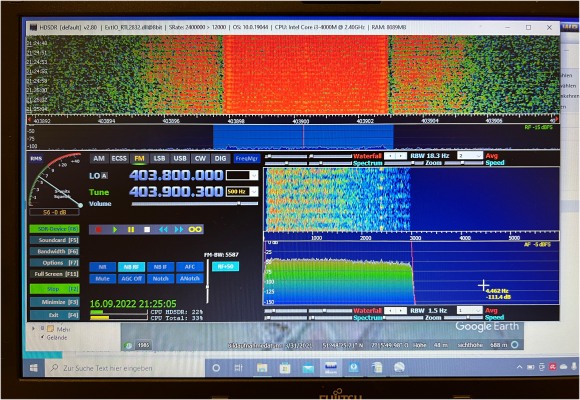This screenshot has height=400, width=580.
Task: Click the rewind double-arrow button
Action: [x=163, y=229]
